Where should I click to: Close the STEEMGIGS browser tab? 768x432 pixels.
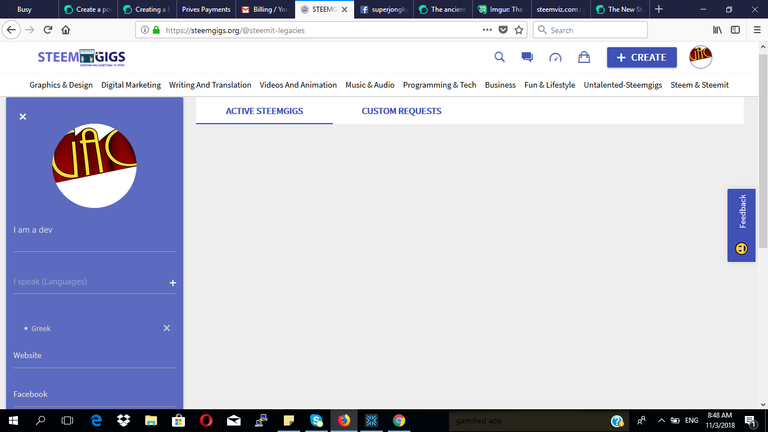click(344, 9)
